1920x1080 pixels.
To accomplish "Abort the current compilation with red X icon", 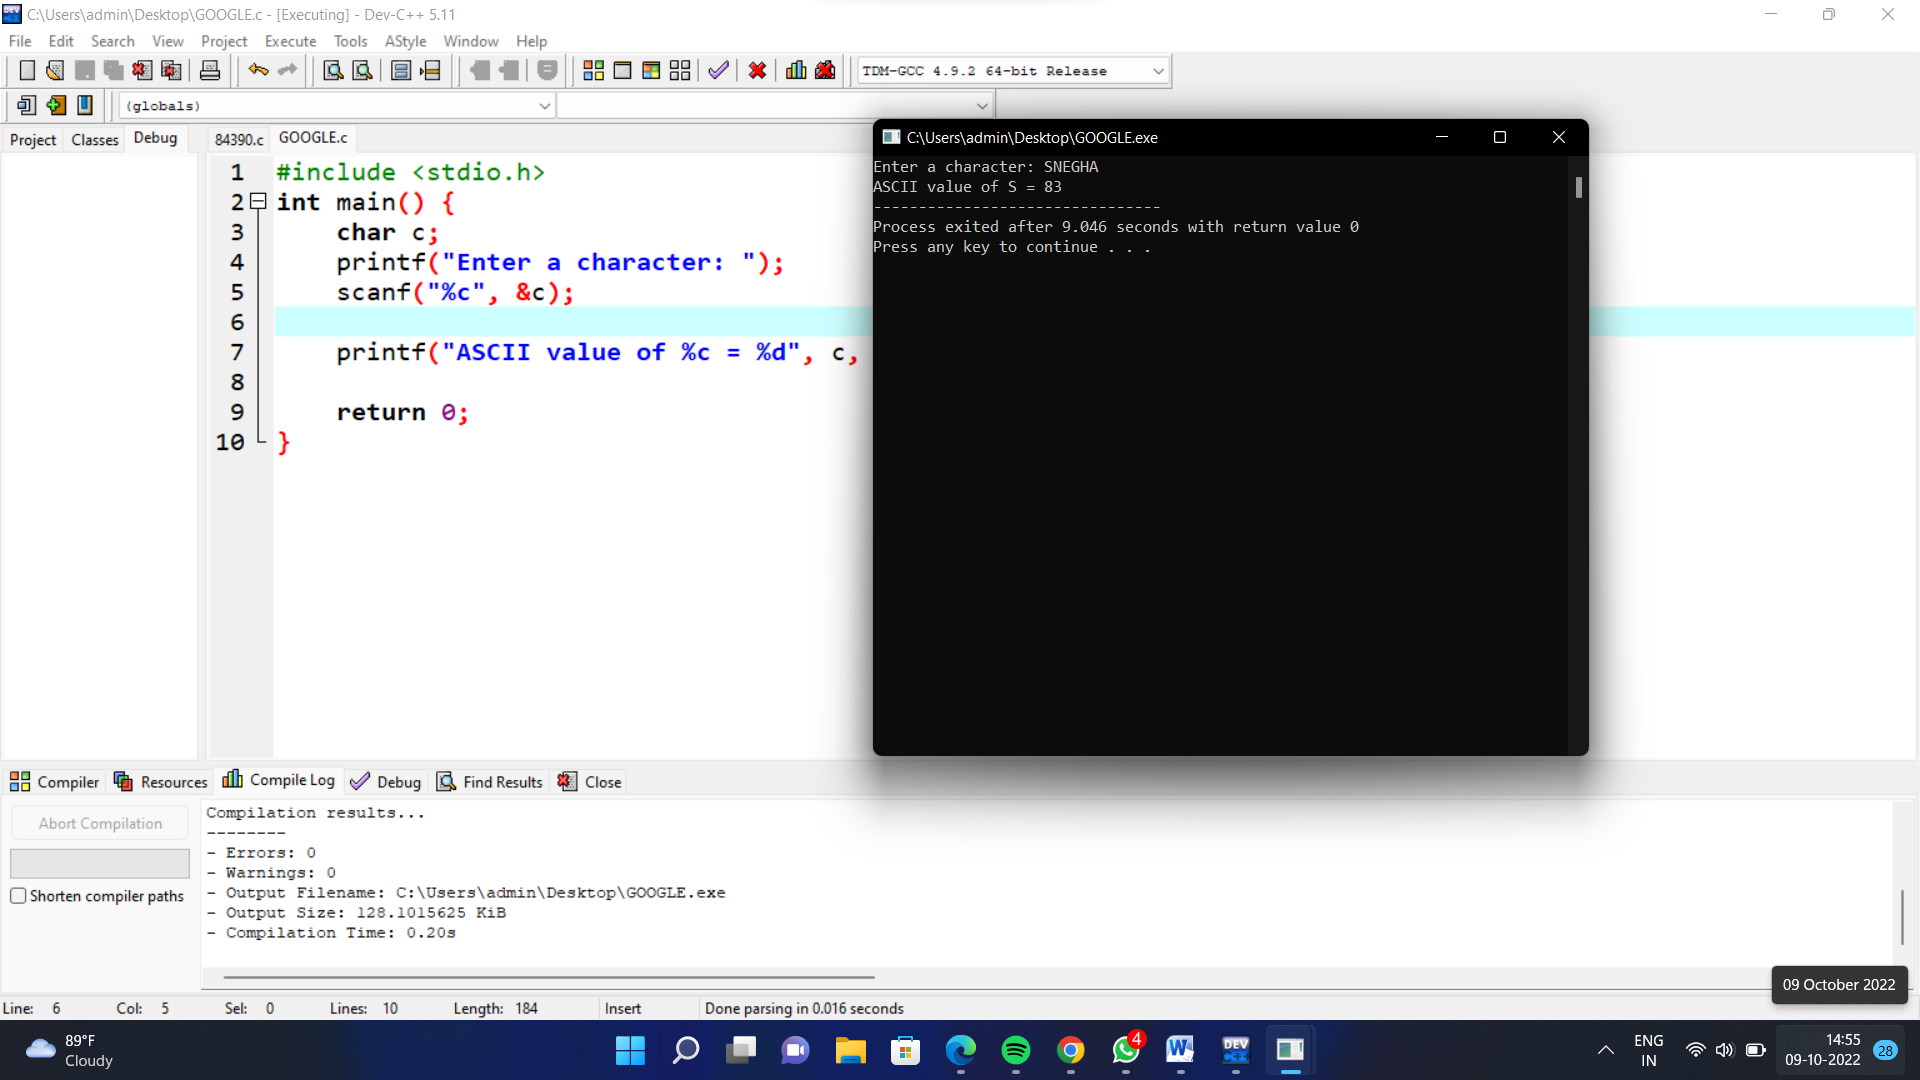I will [x=757, y=70].
